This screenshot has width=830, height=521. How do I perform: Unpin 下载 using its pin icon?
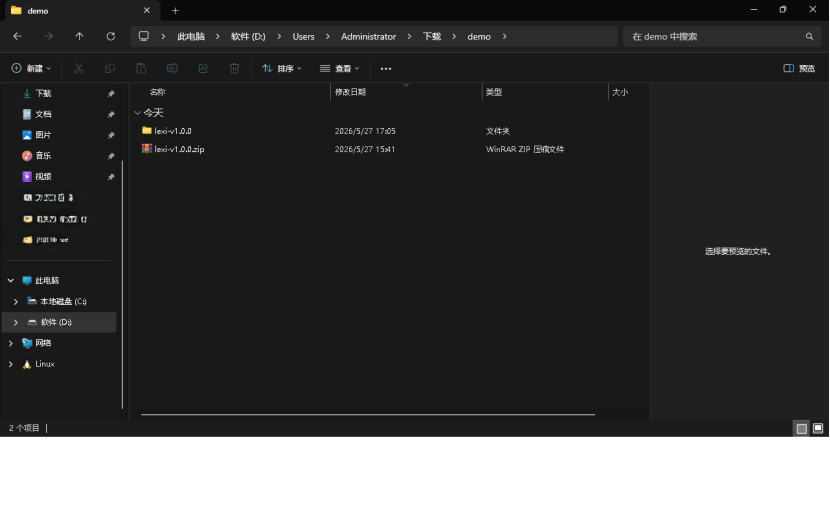pyautogui.click(x=111, y=94)
